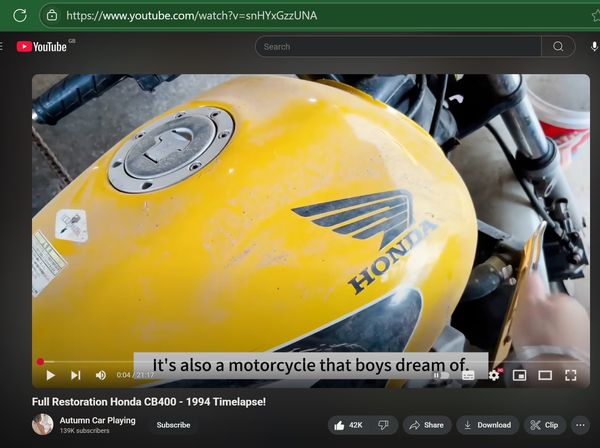Screen dimensions: 600x448
Task: Click the 0:04 / 21:17 time display
Action: pos(135,375)
